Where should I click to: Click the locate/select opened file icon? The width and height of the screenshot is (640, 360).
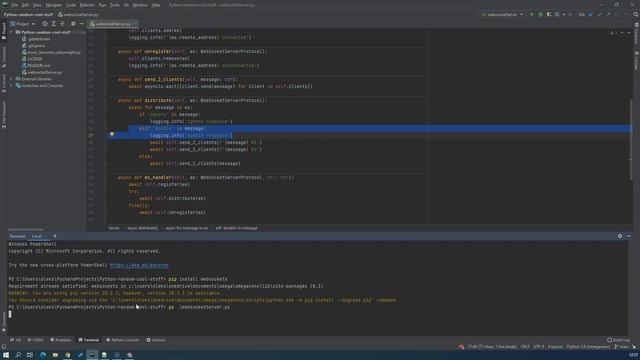(x=45, y=24)
